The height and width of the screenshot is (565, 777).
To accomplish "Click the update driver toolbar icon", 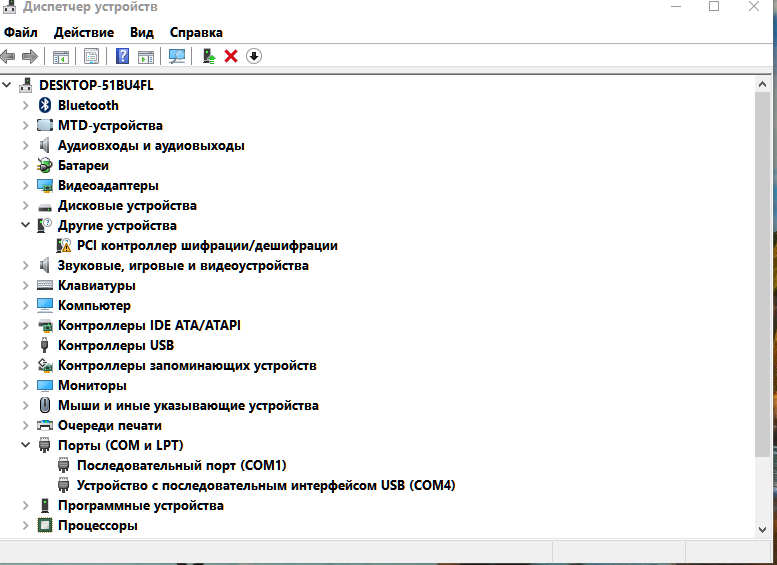I will (208, 56).
